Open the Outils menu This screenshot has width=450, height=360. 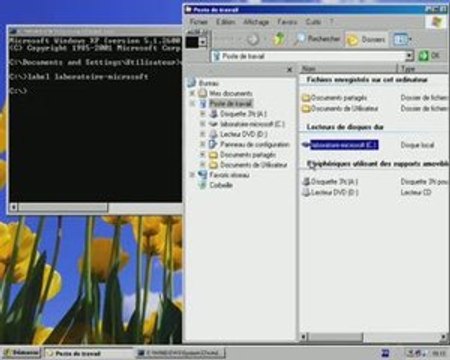pyautogui.click(x=313, y=22)
